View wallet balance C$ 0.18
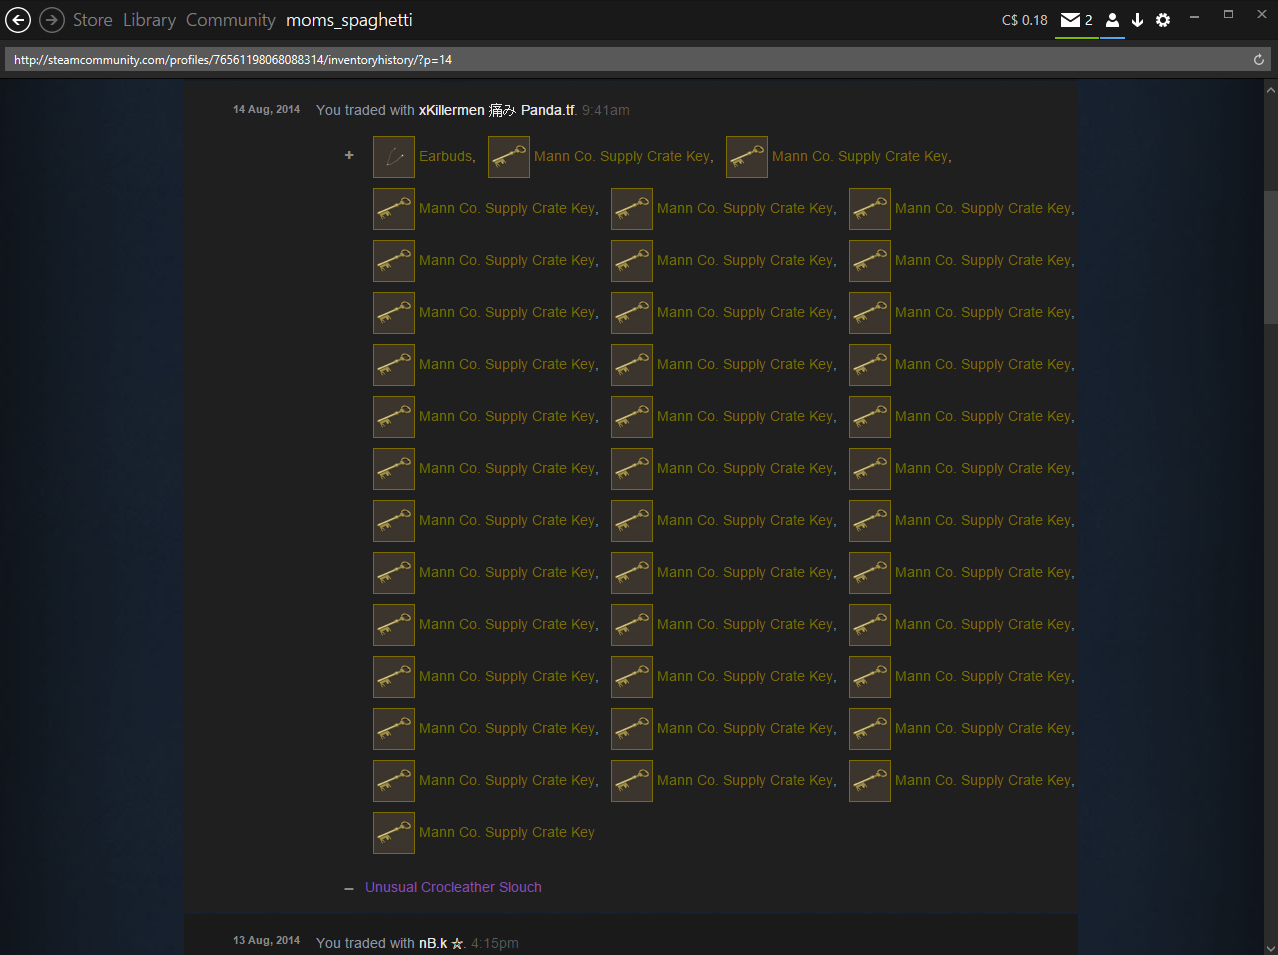This screenshot has width=1278, height=955. point(1024,20)
